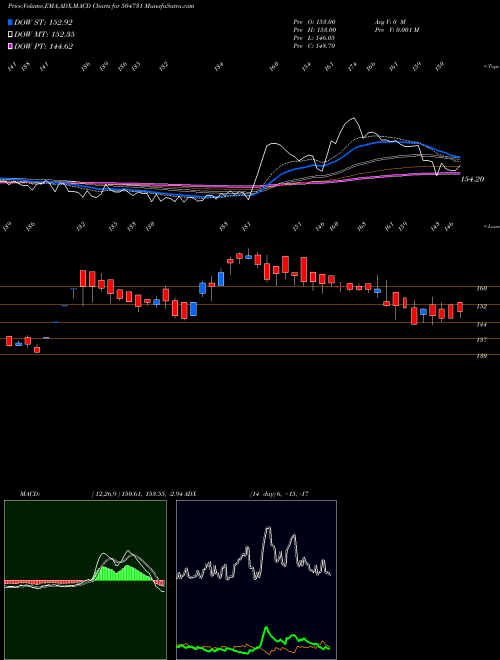Click the magenta DOW PT legend swatch
This screenshot has height=660, width=500.
(x=11, y=47)
